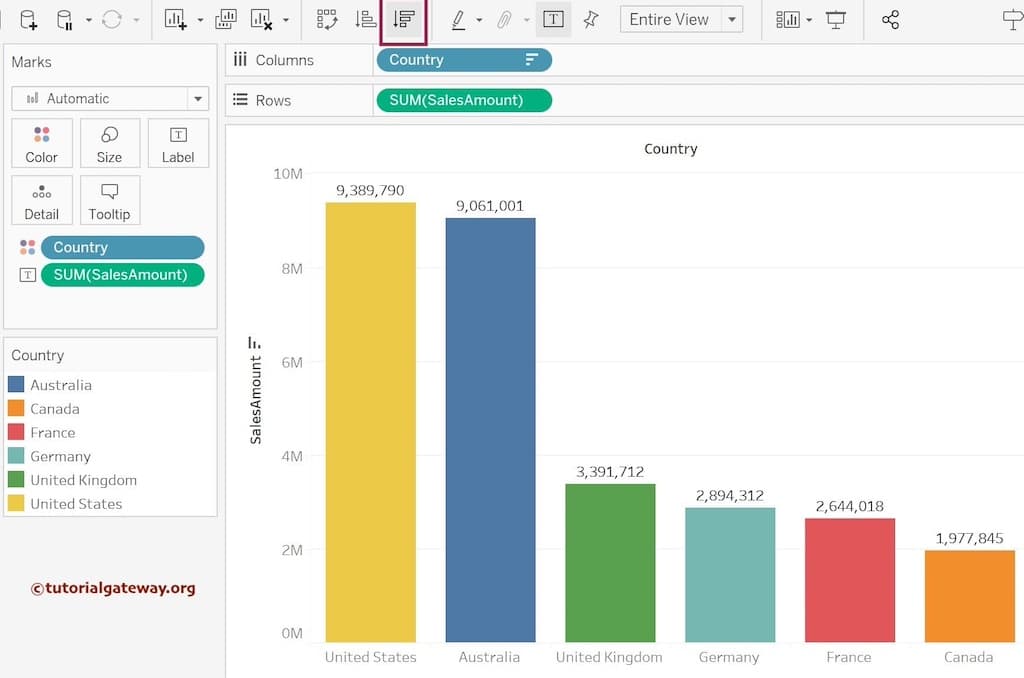Click the swap rows and columns icon
1024x678 pixels.
coord(325,19)
